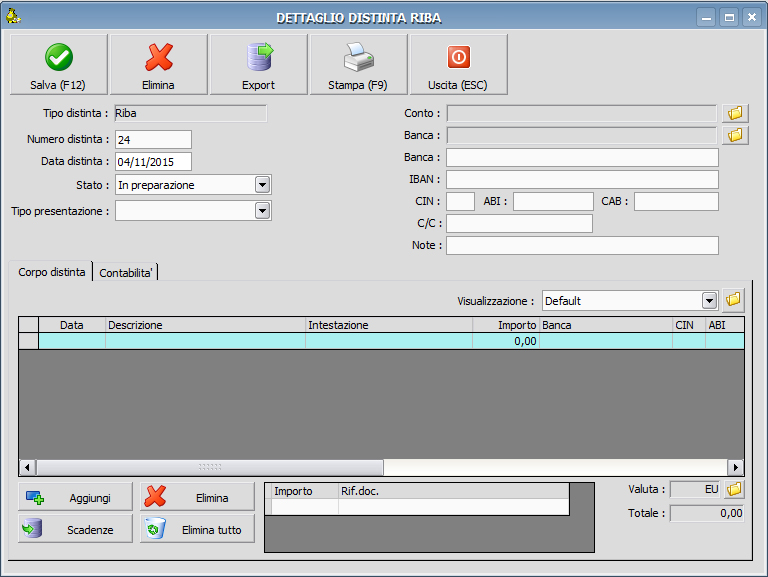This screenshot has height=577, width=768.
Task: Click the Banca column header in grid
Action: [606, 325]
